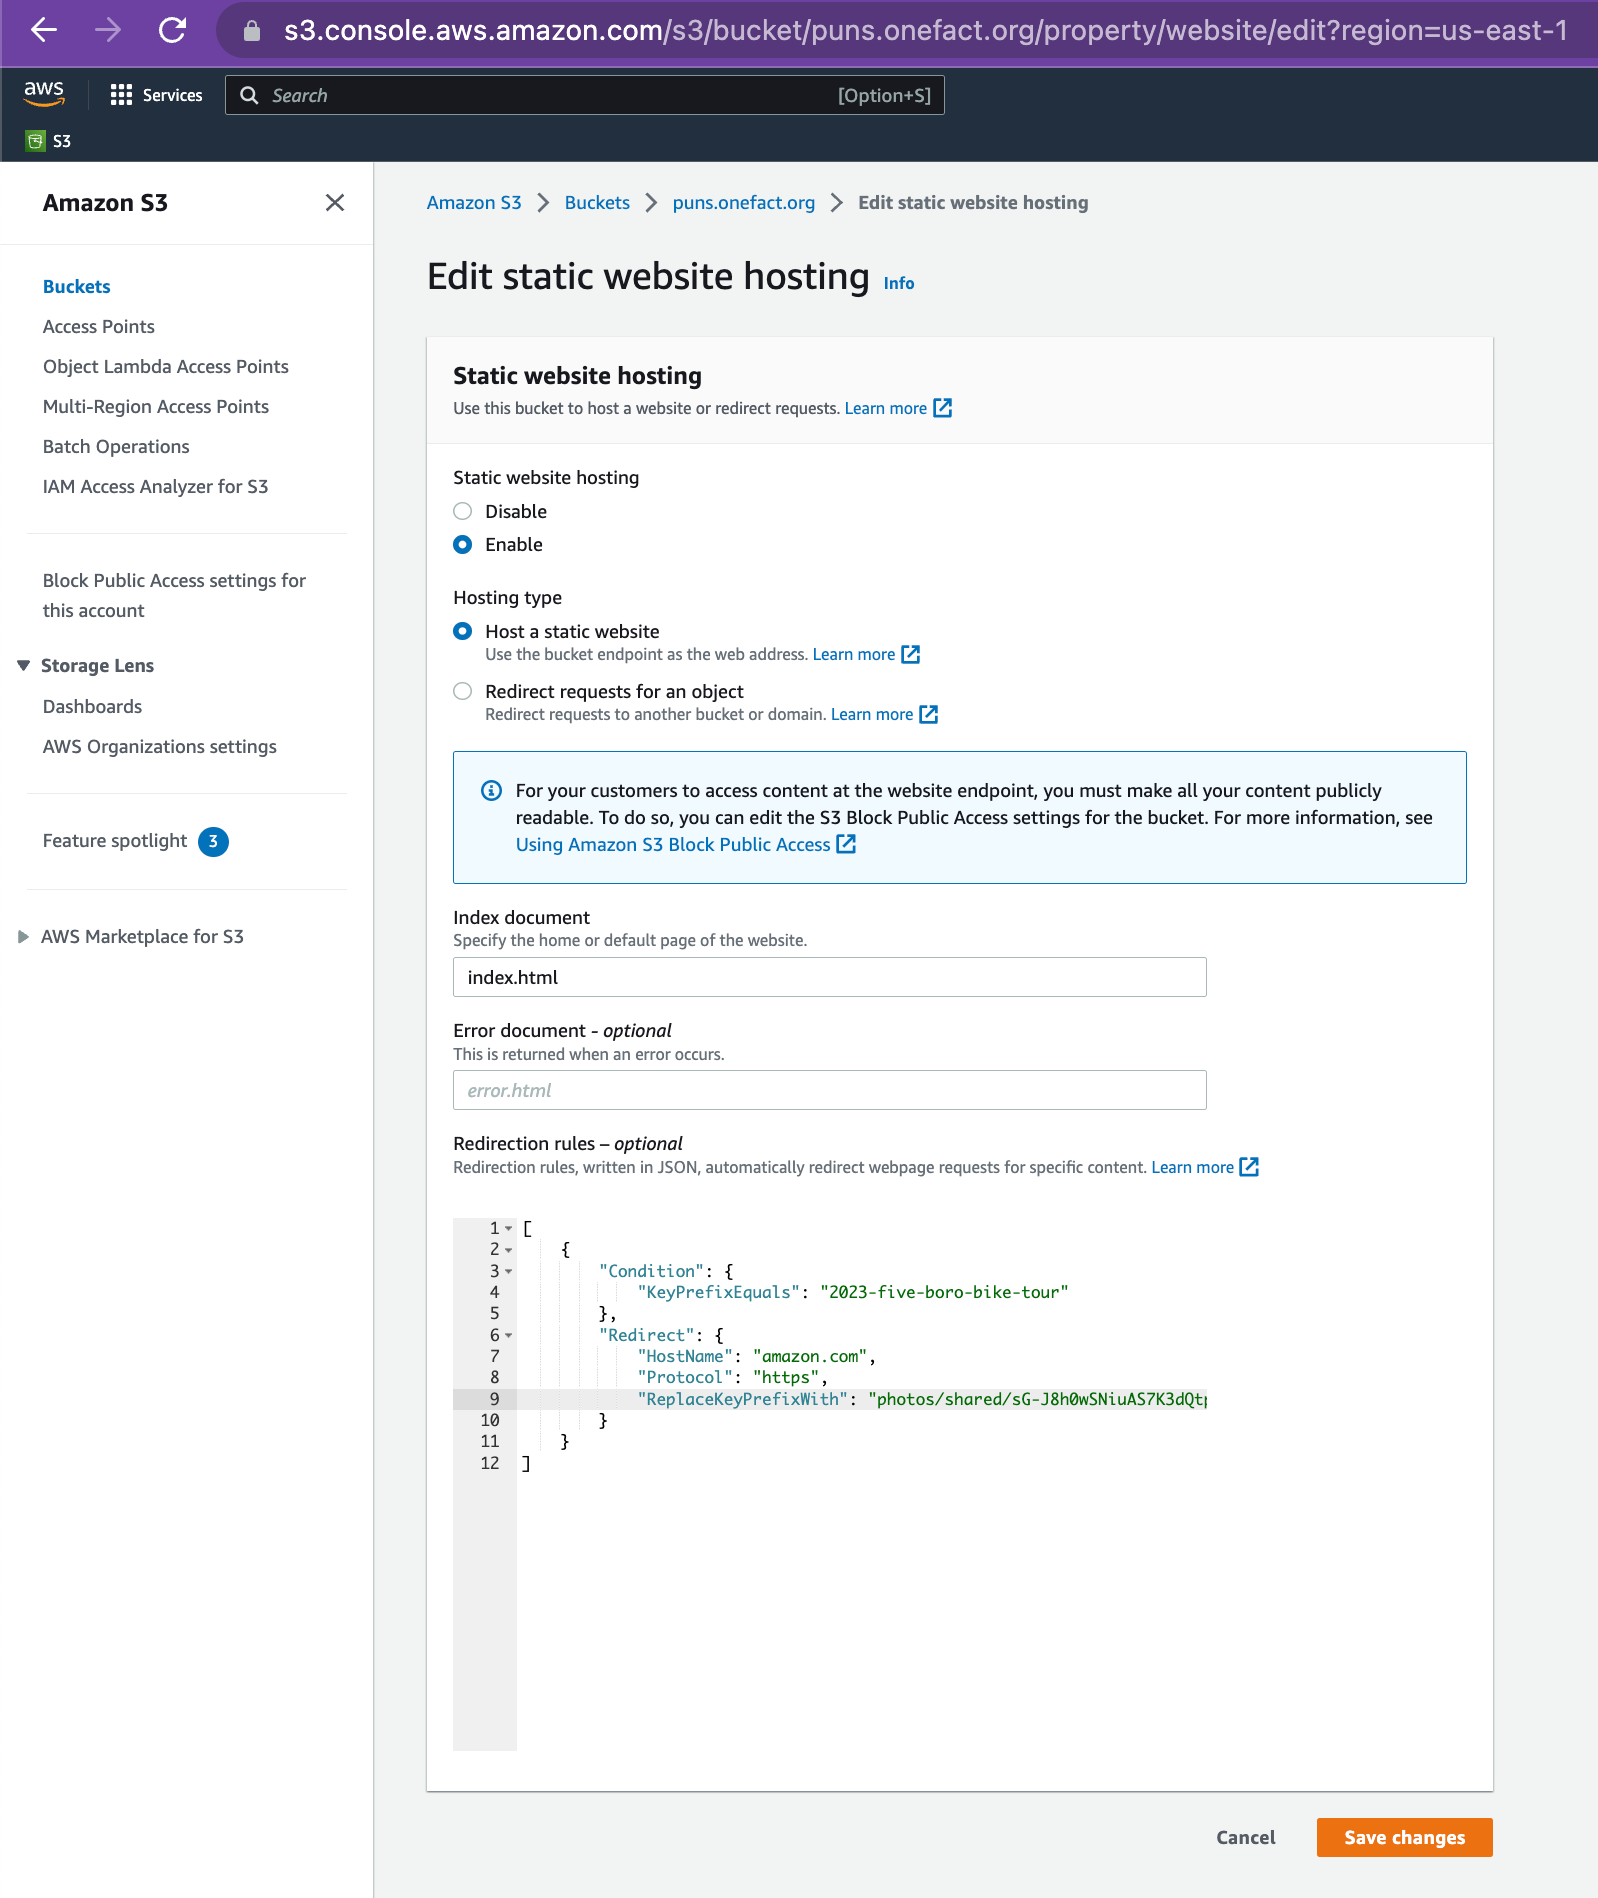This screenshot has height=1898, width=1598.
Task: Click Learn more for Redirect requests
Action: click(x=884, y=714)
